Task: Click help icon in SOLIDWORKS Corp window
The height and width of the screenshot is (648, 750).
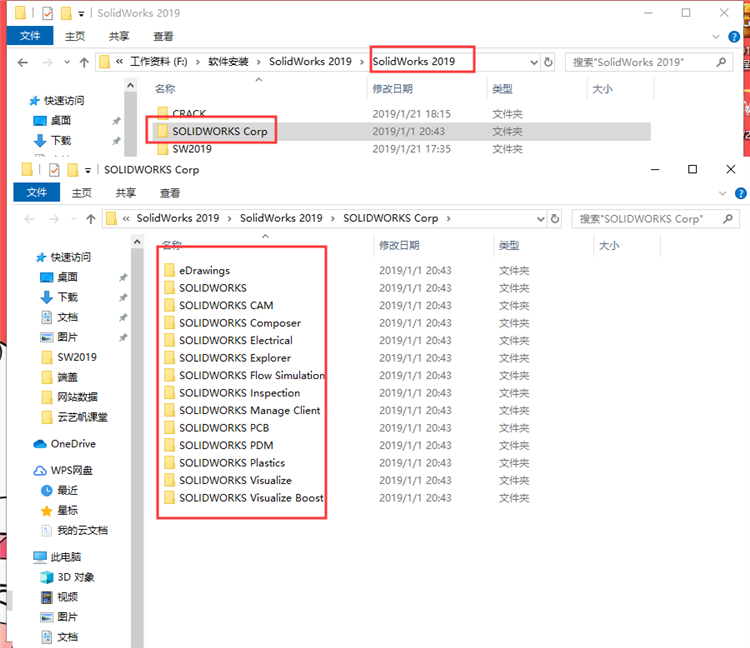Action: [740, 193]
